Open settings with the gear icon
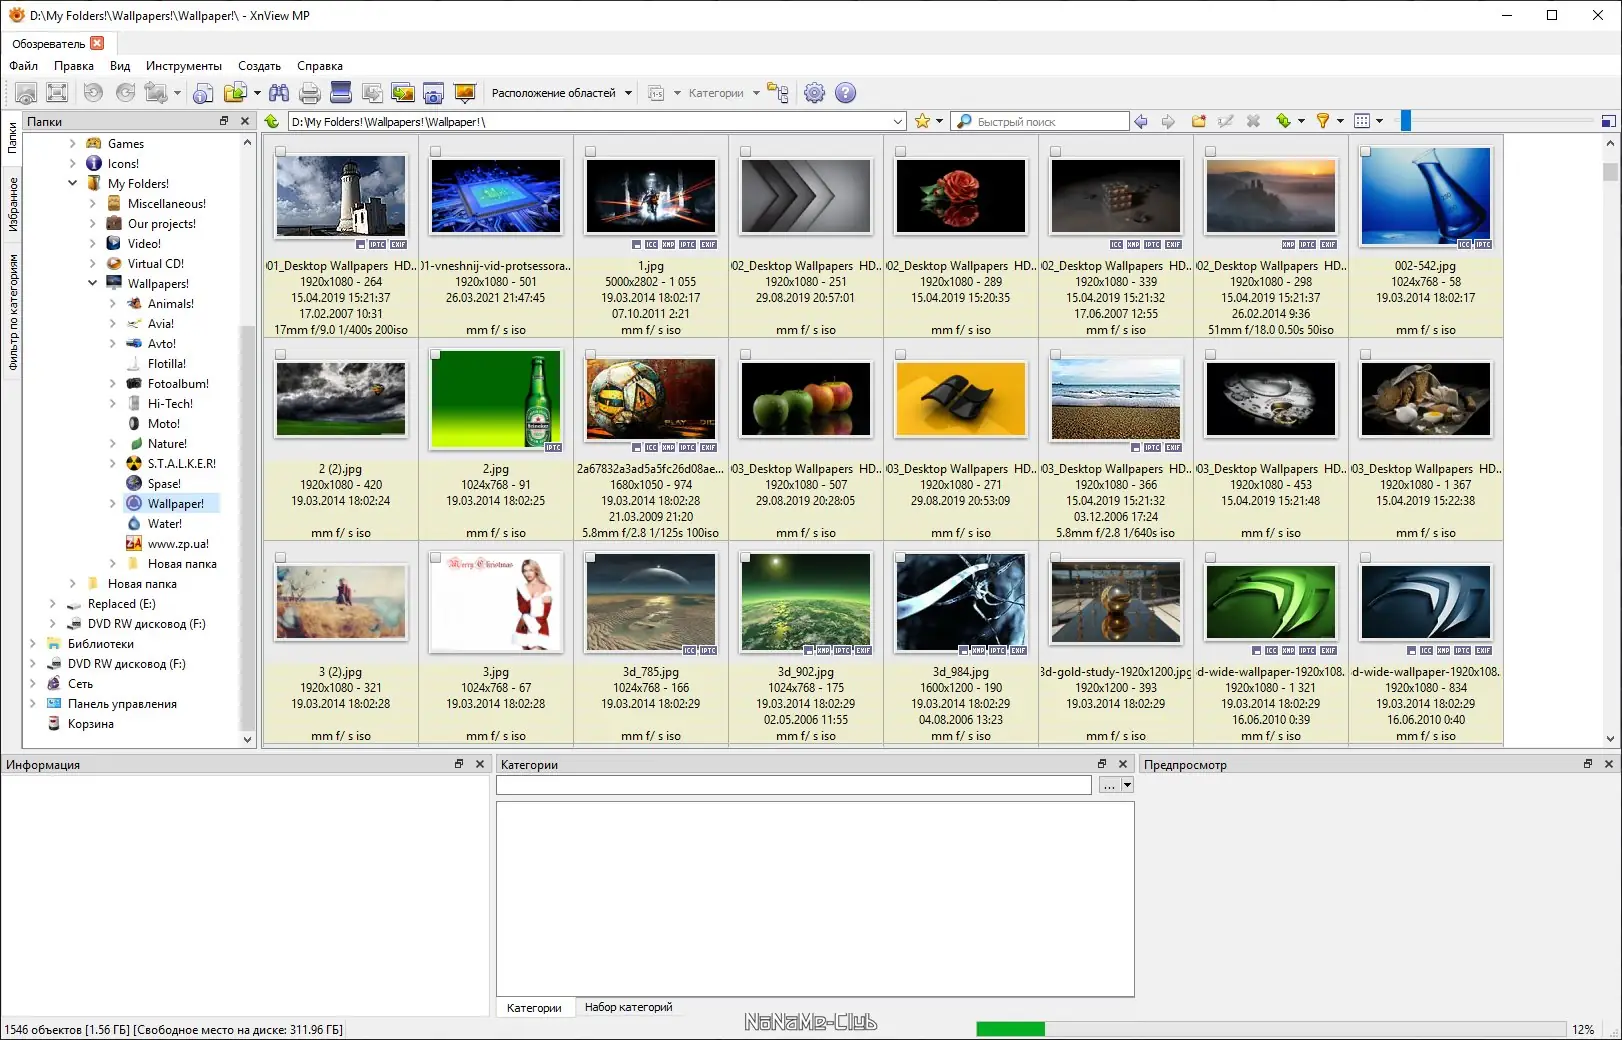Viewport: 1622px width, 1040px height. click(814, 93)
